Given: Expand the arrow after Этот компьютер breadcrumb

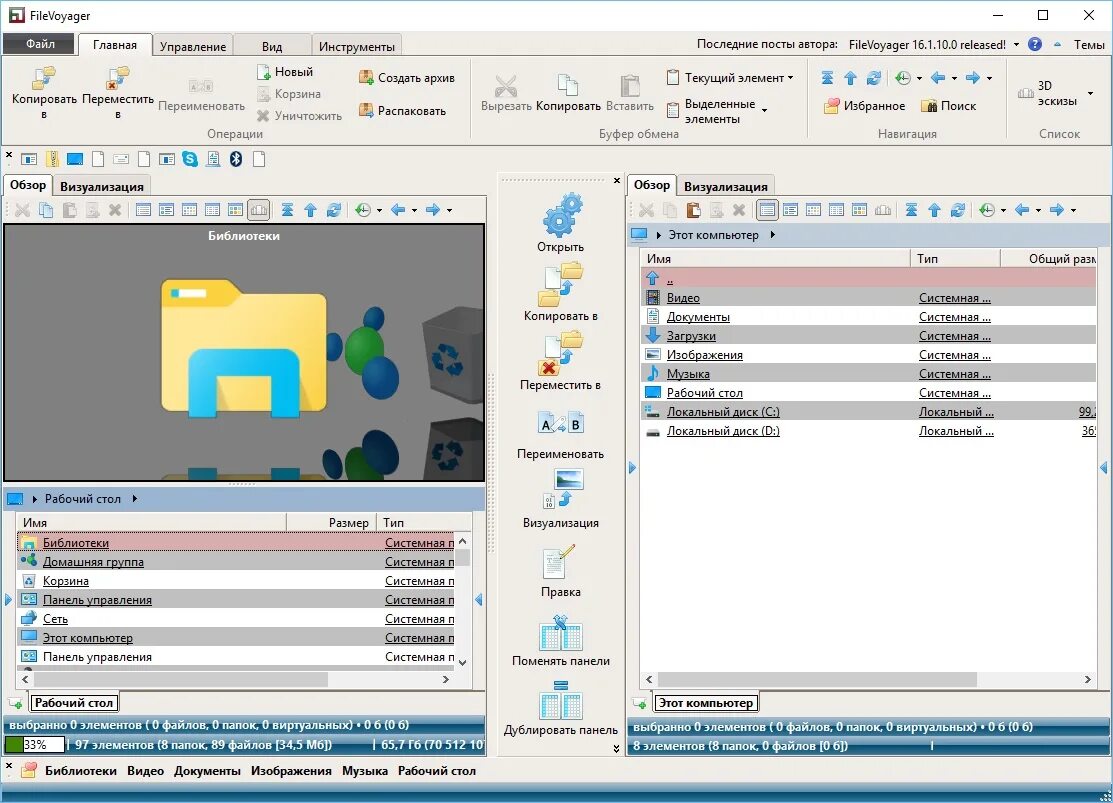Looking at the screenshot, I should coord(772,235).
